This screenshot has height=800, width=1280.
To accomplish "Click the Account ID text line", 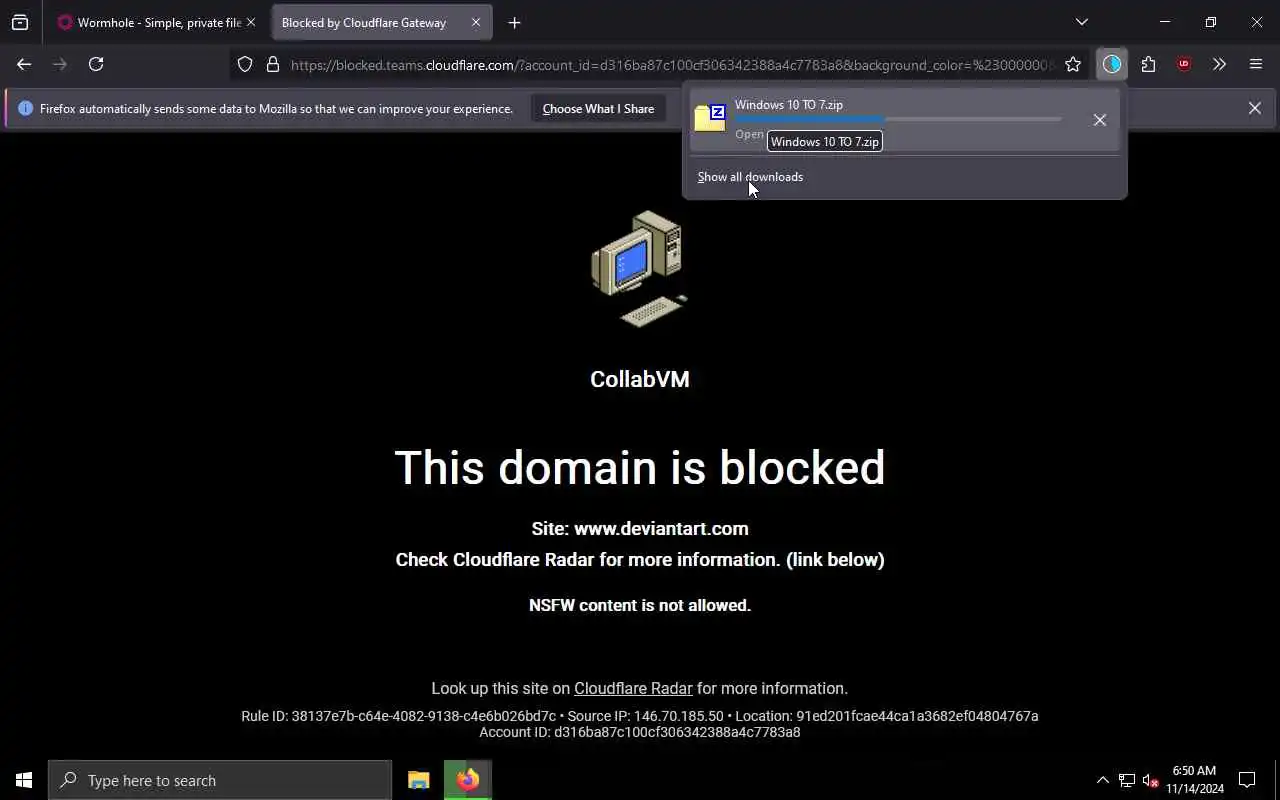I will 640,732.
